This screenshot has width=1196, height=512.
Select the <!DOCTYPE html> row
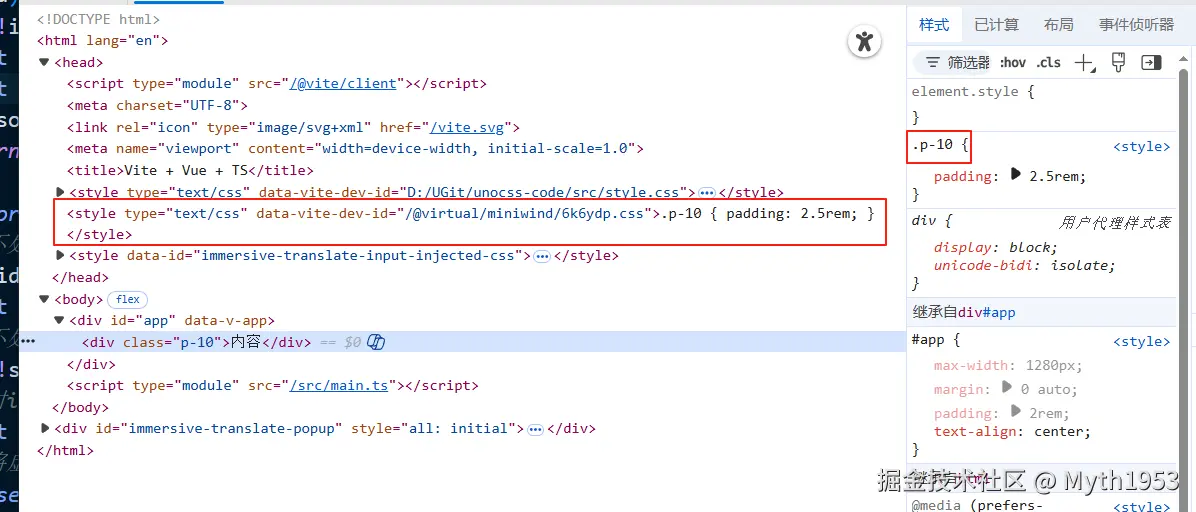click(x=98, y=20)
